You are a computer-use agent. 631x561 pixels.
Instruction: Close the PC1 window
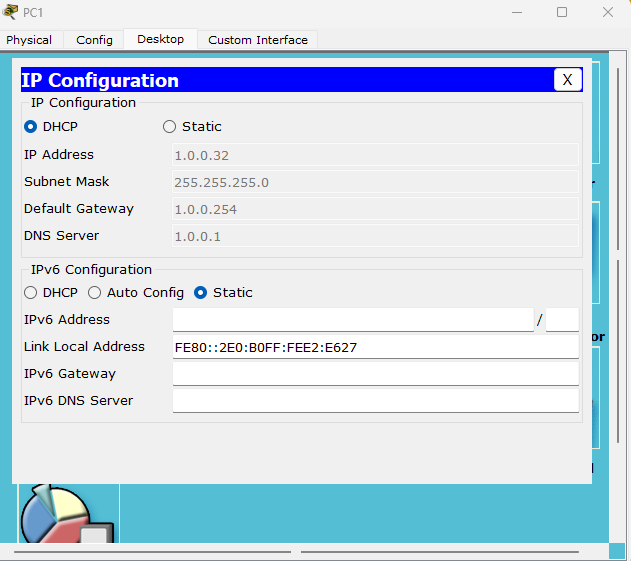point(608,12)
